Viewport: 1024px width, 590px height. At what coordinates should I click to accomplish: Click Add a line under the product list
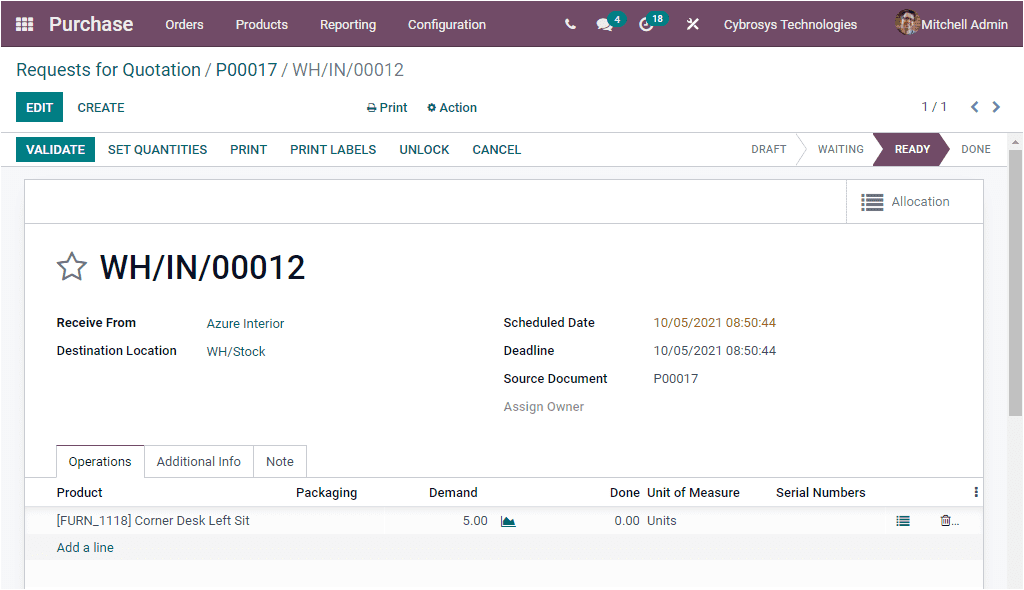pos(85,547)
